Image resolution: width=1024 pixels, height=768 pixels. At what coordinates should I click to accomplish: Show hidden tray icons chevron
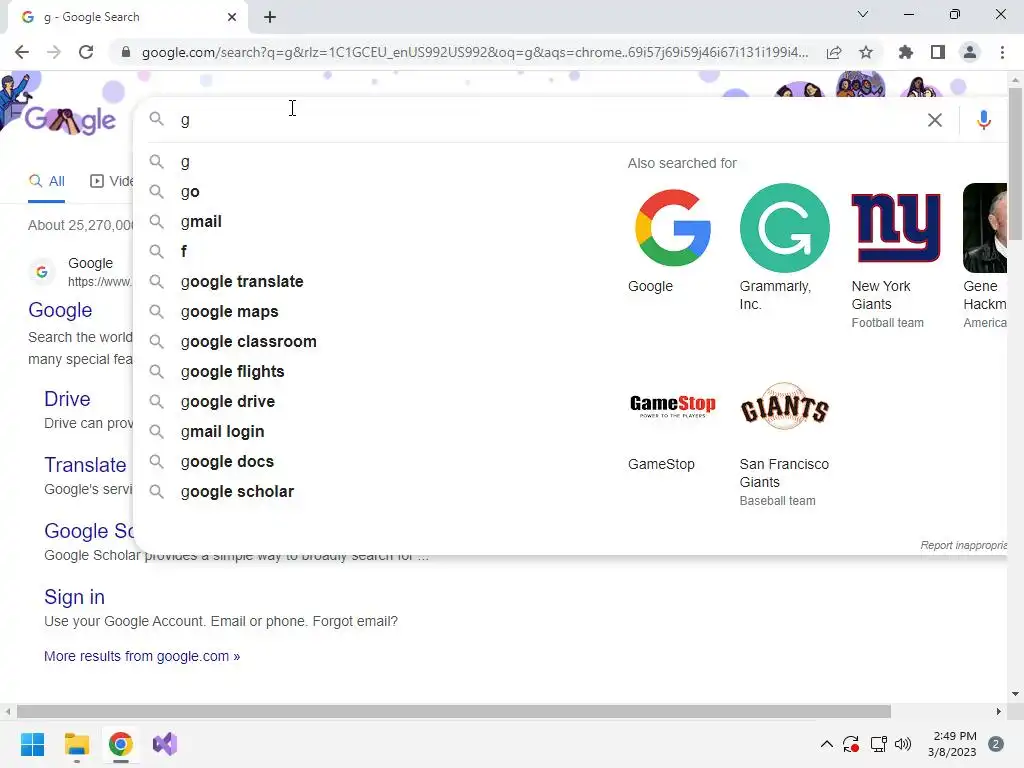point(826,744)
